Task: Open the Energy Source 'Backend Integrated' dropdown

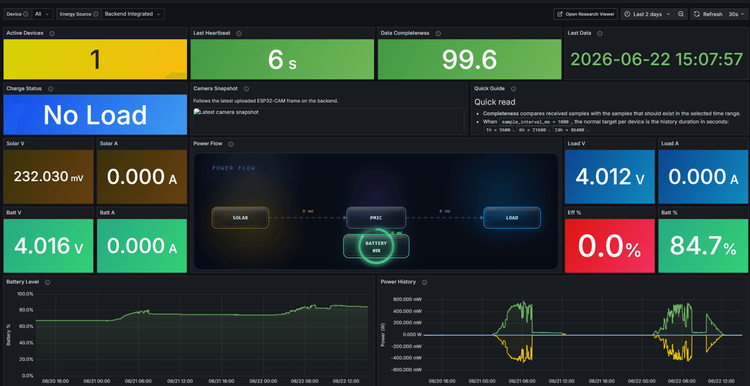Action: [133, 14]
